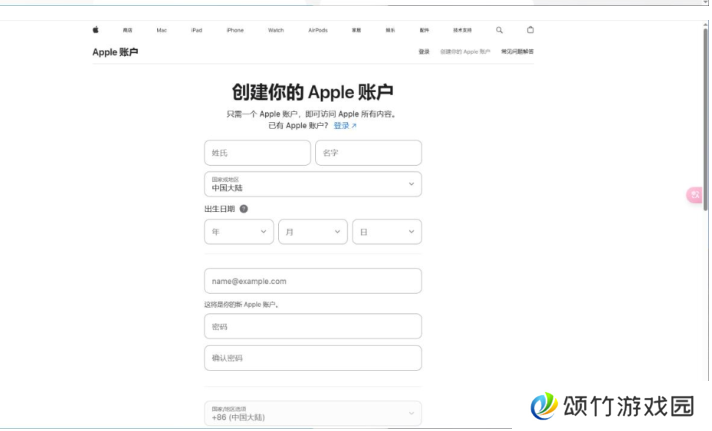
Task: Open the 日 (day) dropdown
Action: 387,232
